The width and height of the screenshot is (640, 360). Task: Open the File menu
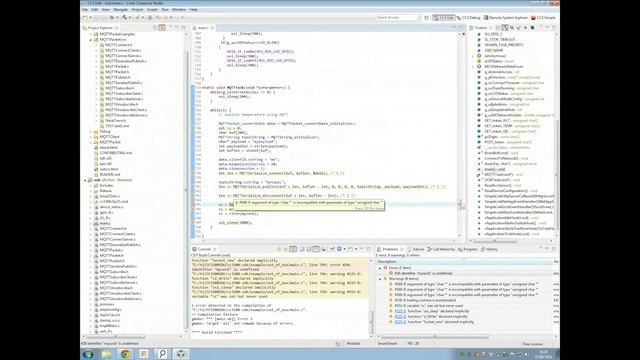point(84,9)
